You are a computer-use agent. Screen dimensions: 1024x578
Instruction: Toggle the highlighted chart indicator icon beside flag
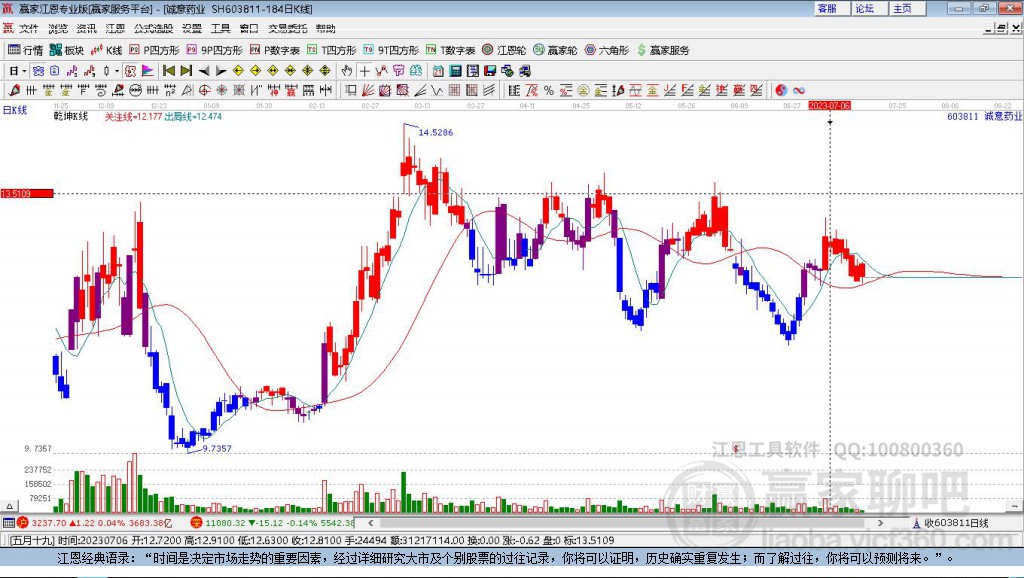[129, 71]
